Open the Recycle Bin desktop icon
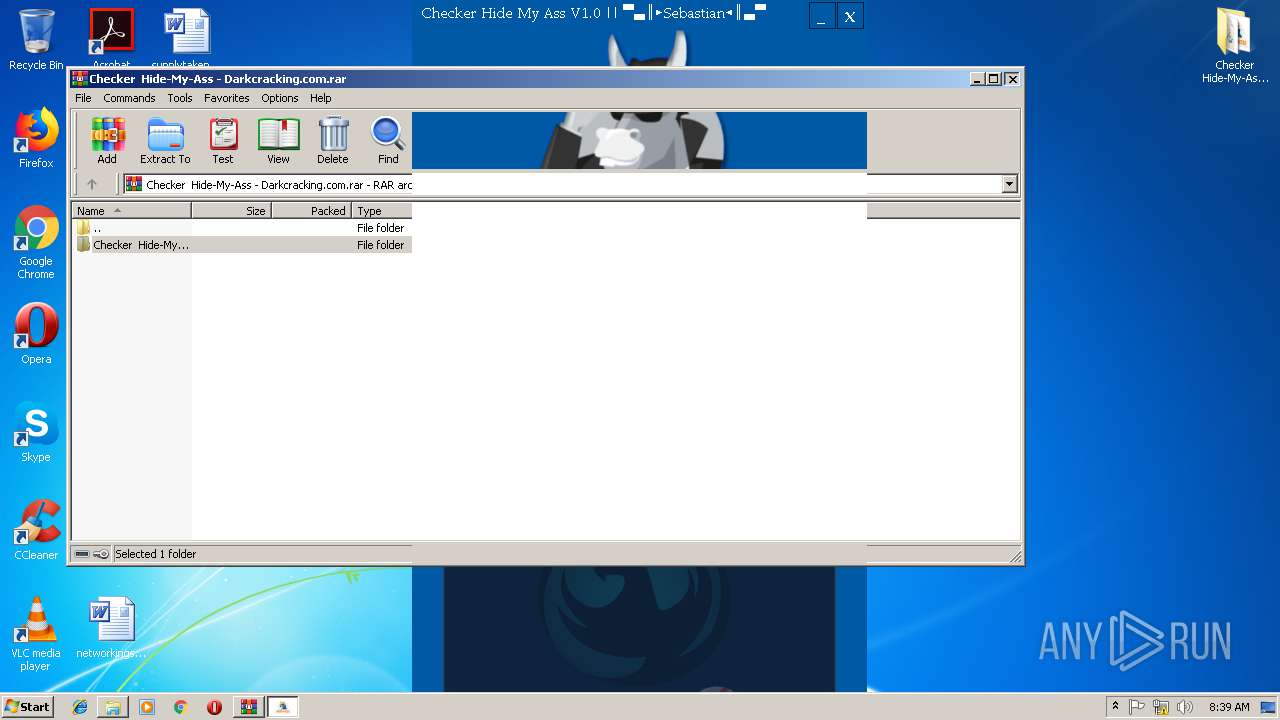The image size is (1280, 720). 36,39
